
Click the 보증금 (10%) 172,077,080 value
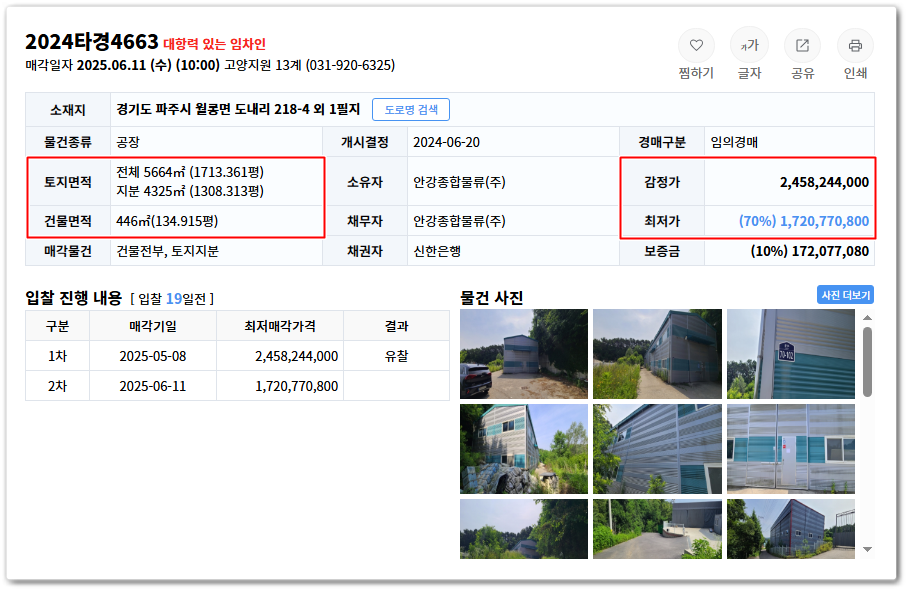pyautogui.click(x=809, y=251)
